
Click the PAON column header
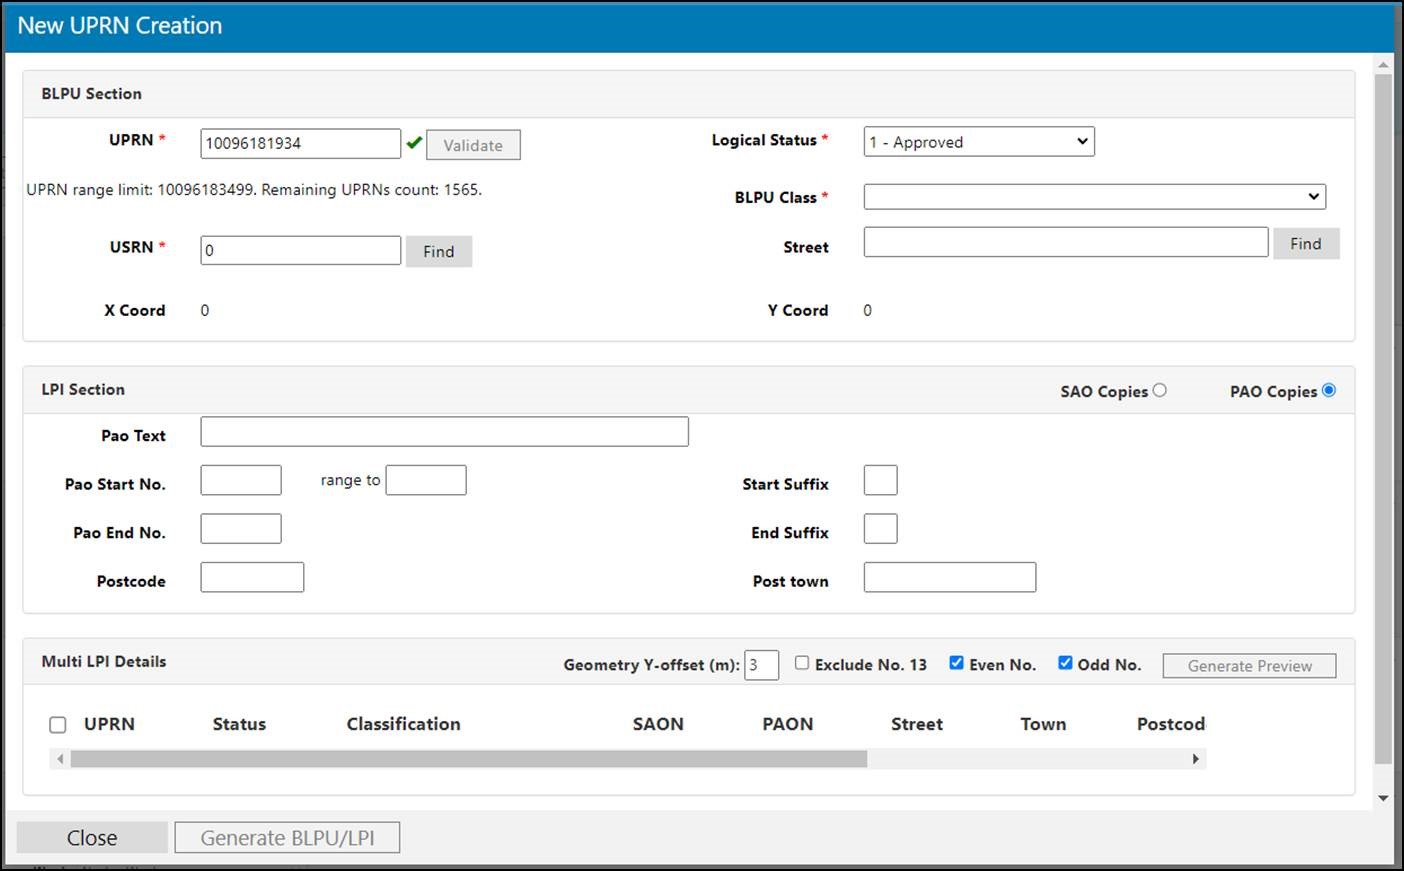788,724
